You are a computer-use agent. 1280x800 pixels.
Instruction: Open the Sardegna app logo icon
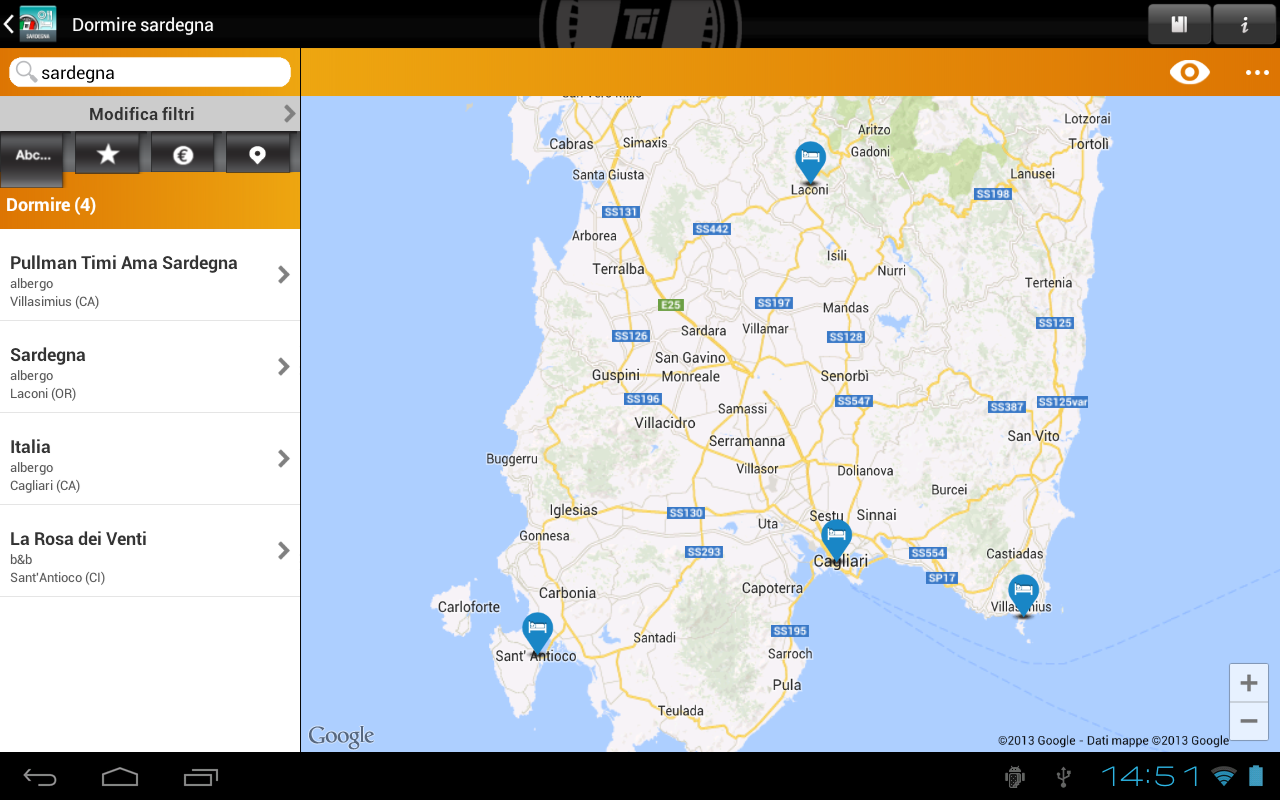pyautogui.click(x=37, y=23)
